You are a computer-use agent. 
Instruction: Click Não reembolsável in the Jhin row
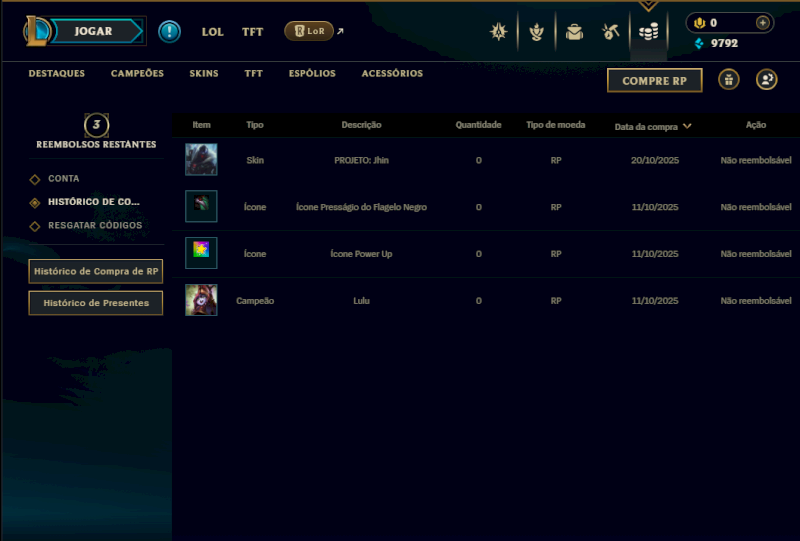coord(756,160)
